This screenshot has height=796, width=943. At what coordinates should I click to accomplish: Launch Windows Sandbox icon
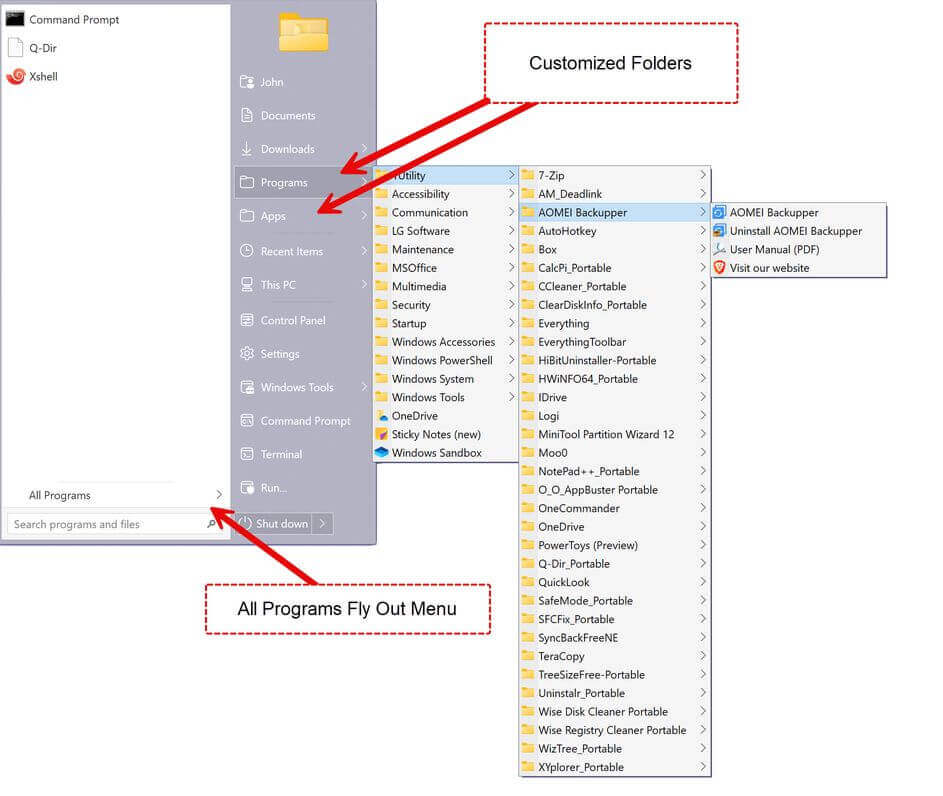382,452
